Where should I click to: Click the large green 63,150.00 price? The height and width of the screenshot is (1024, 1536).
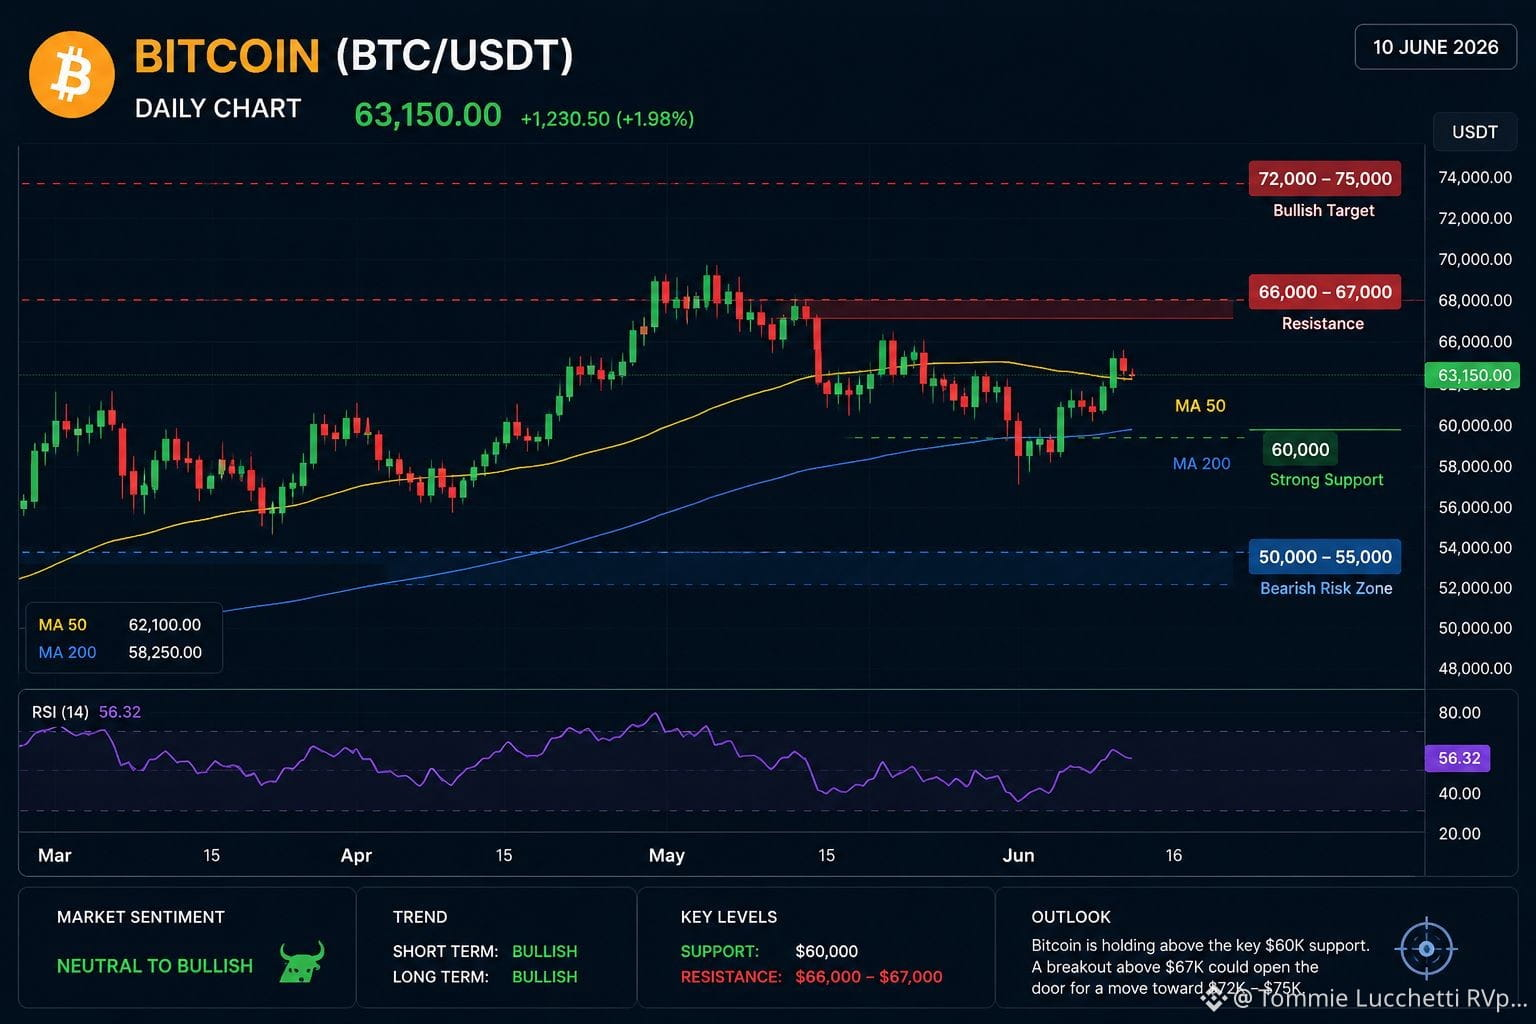click(x=428, y=115)
